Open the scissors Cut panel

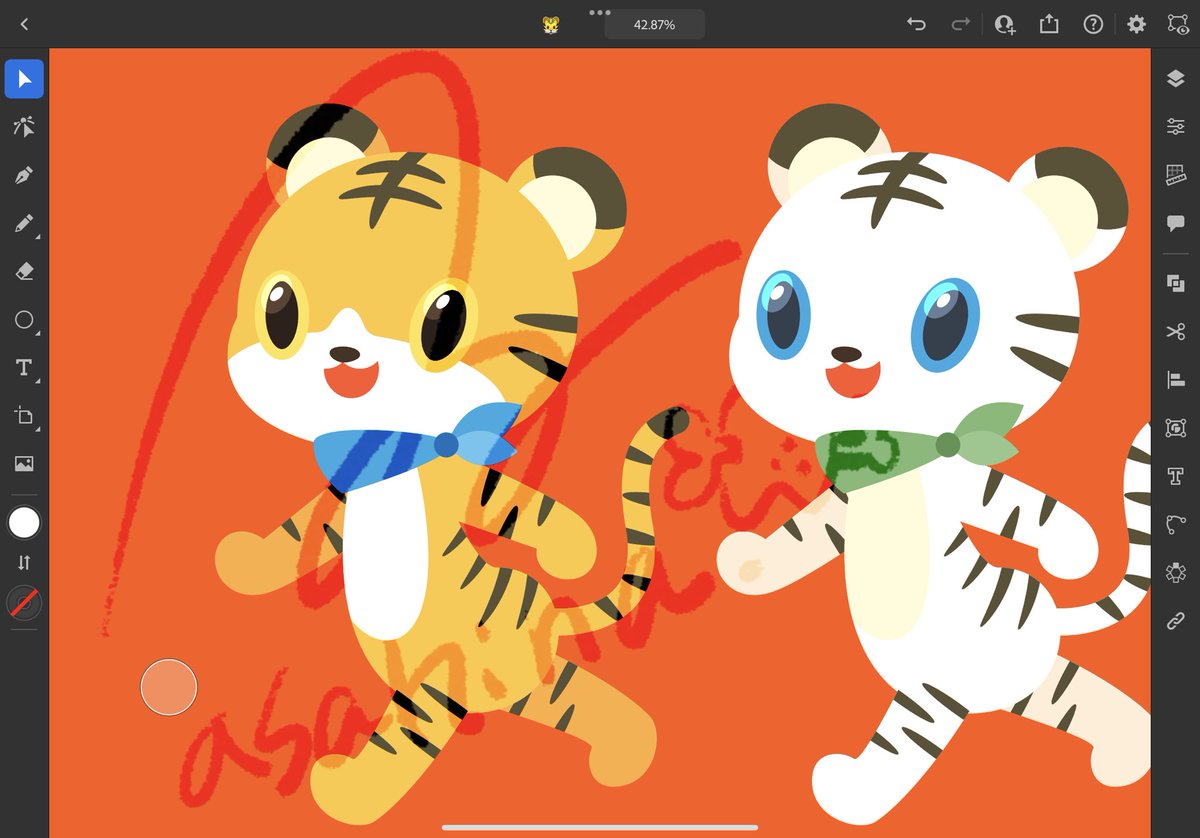[x=1176, y=331]
